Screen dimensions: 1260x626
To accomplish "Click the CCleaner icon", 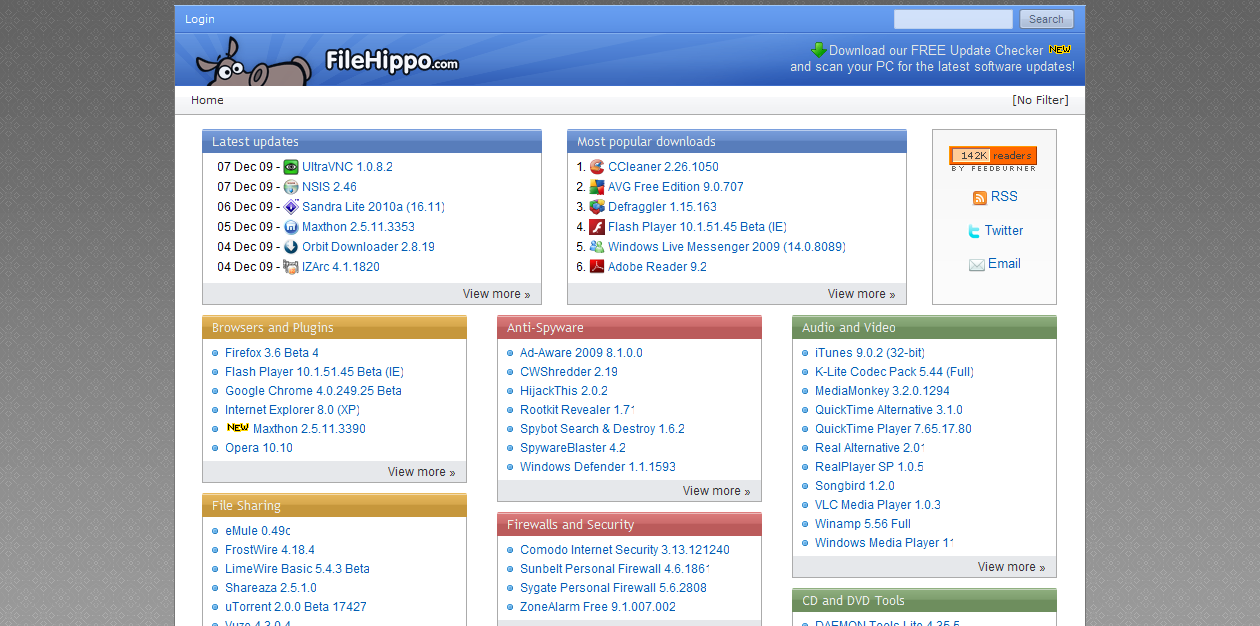I will point(597,167).
